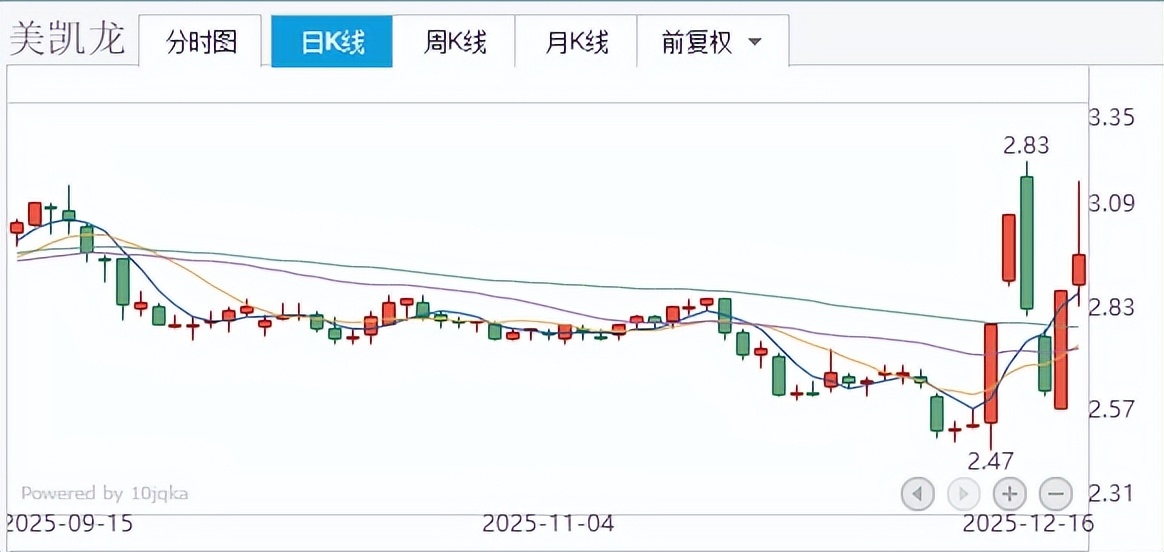Click the 2.83 high price label
The image size is (1164, 552).
pos(1026,146)
